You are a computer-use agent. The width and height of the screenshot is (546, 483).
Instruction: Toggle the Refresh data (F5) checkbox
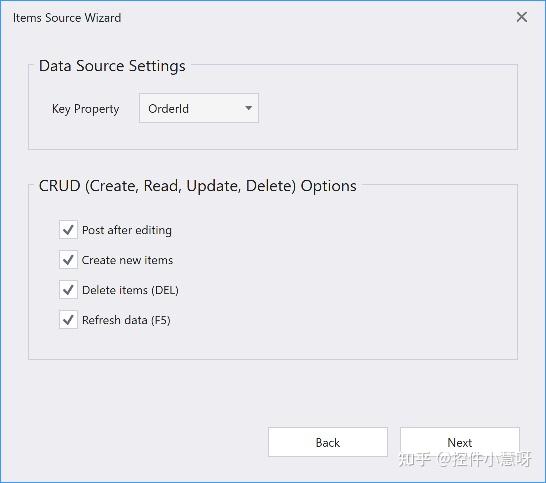(68, 320)
